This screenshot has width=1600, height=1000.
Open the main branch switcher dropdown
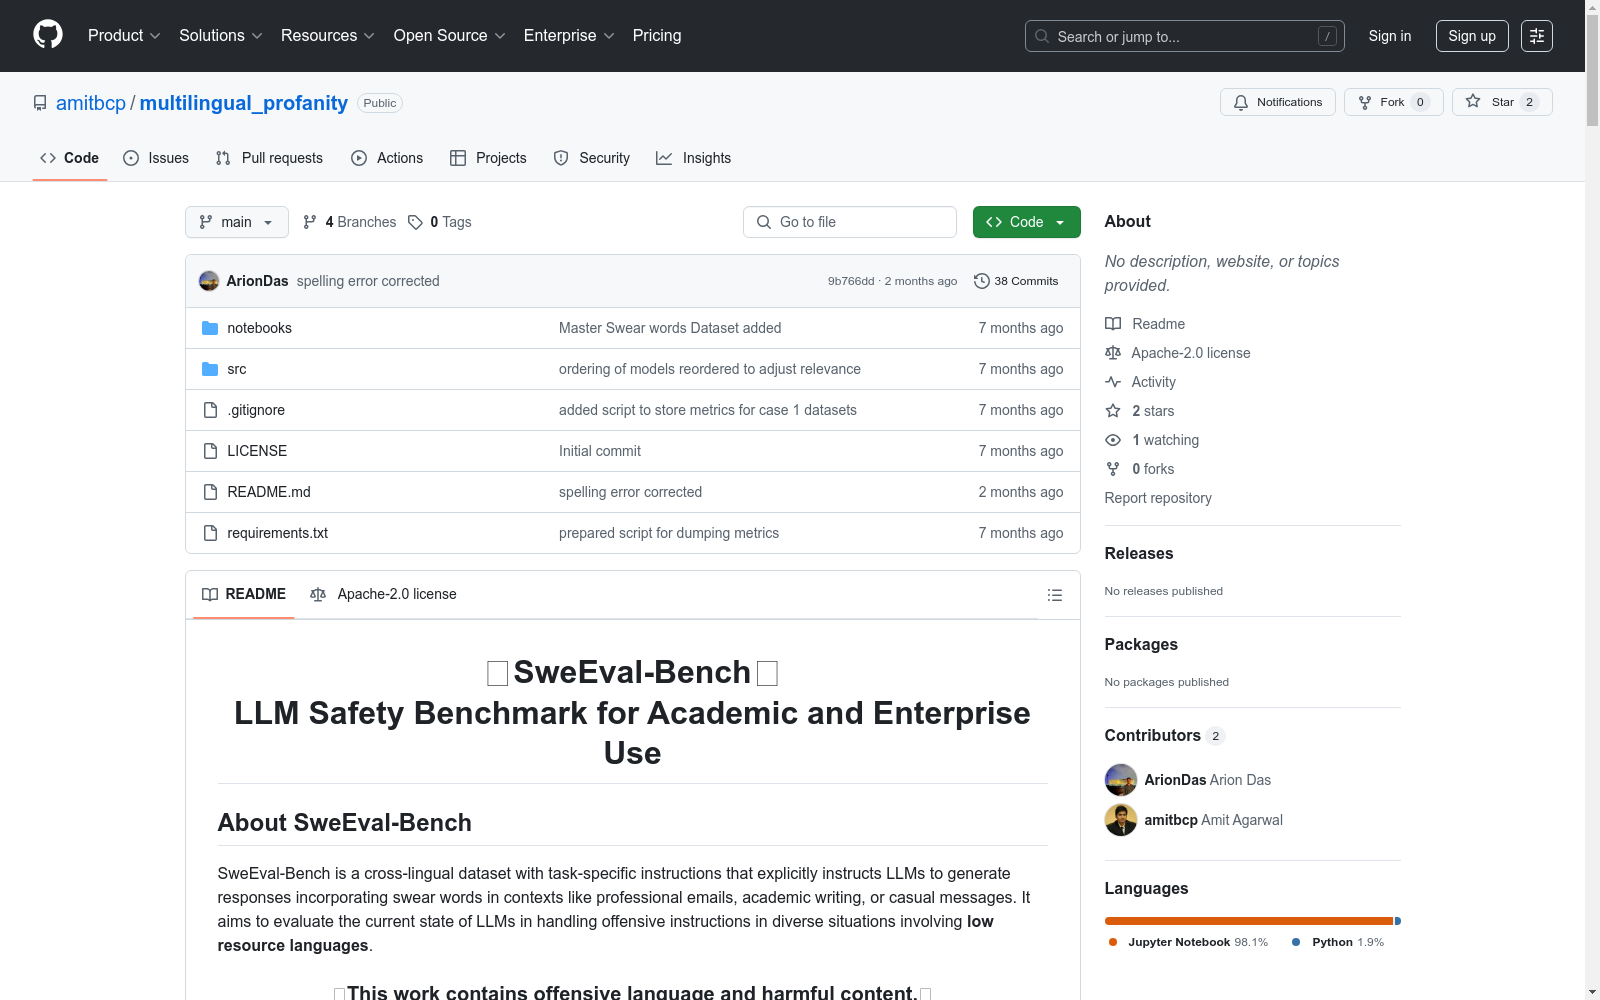click(237, 222)
